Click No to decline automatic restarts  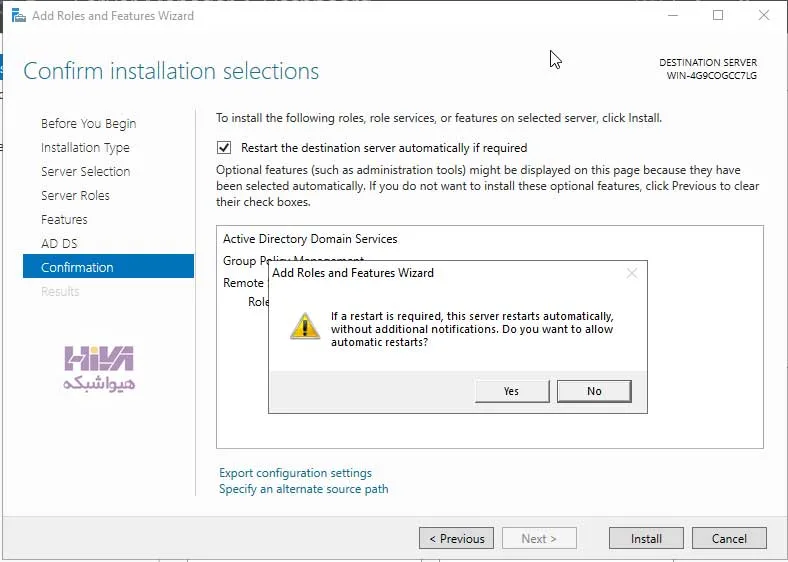coord(594,391)
